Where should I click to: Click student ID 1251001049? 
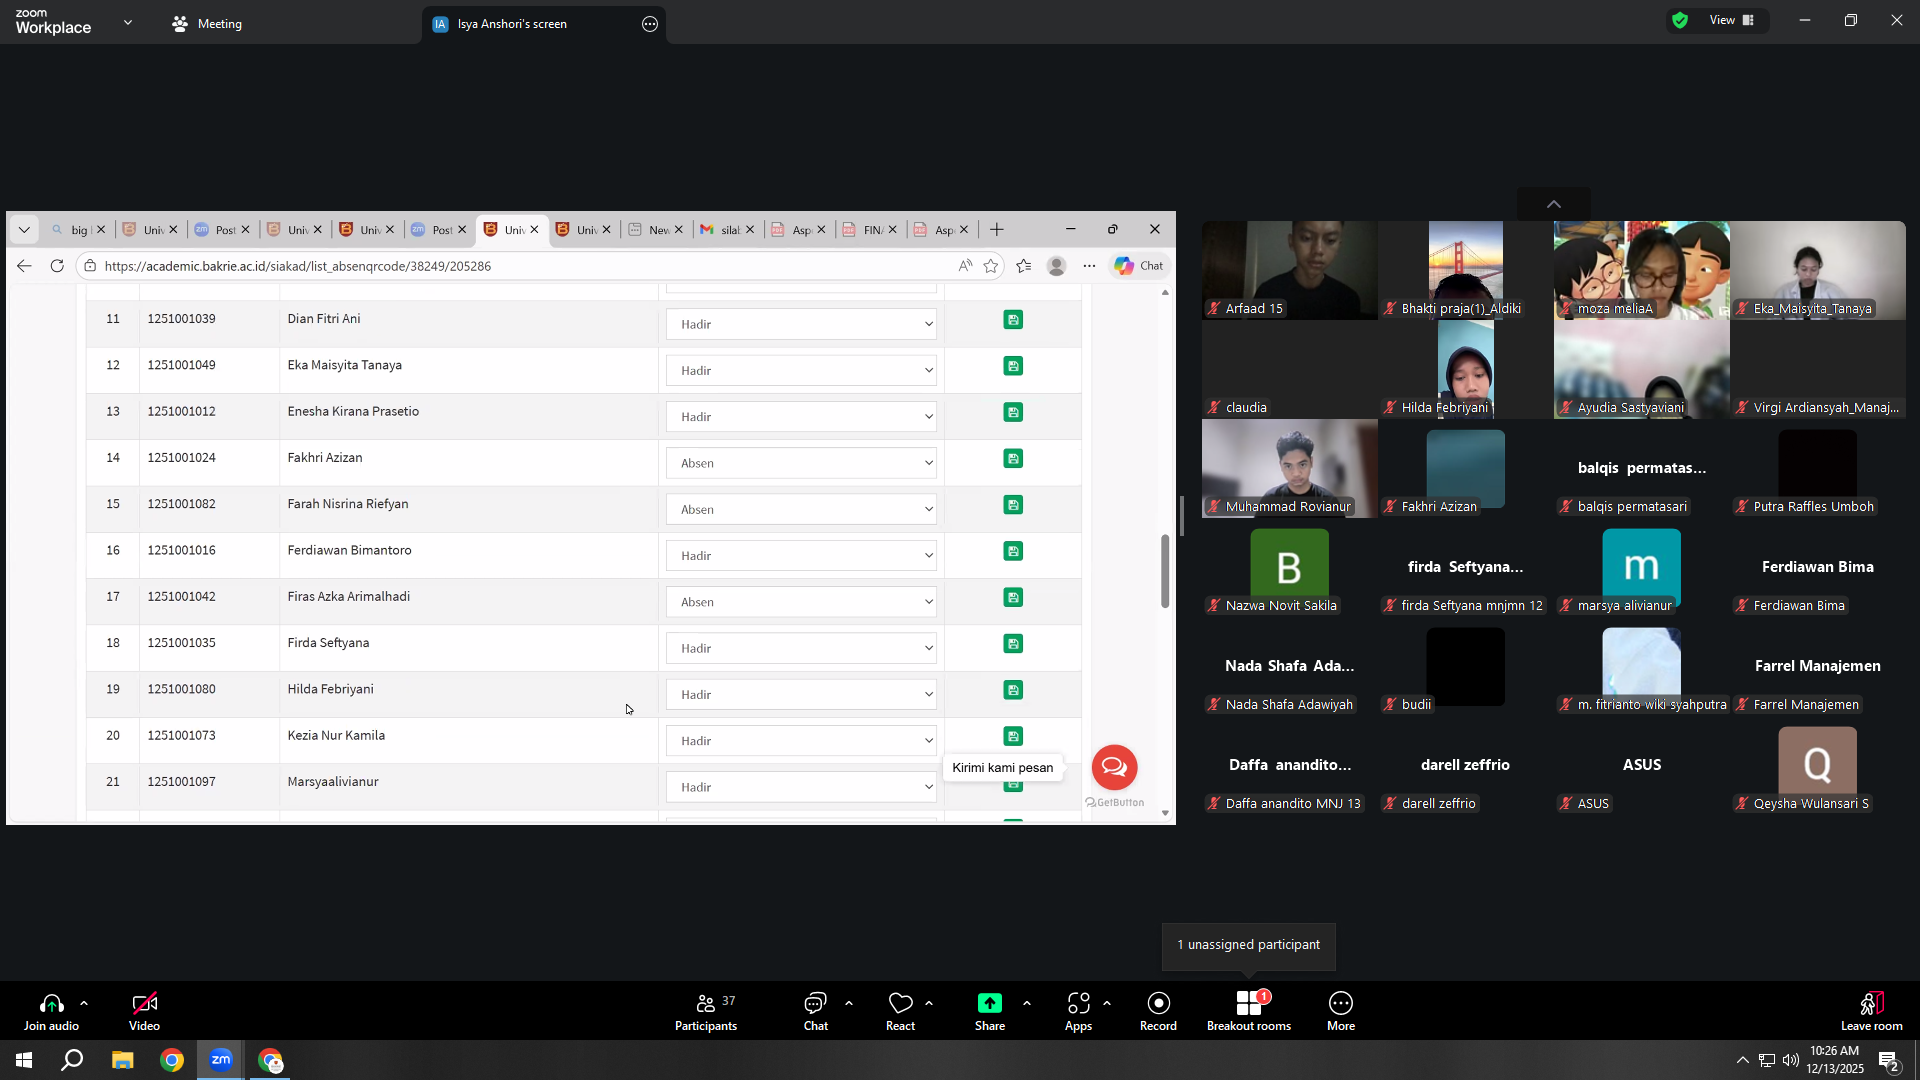(181, 365)
